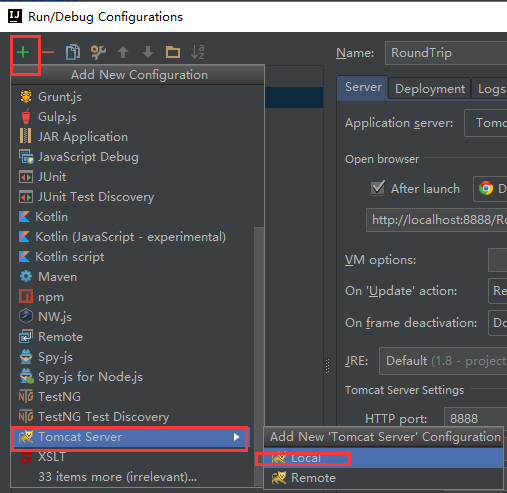This screenshot has width=507, height=493.
Task: Choose NW.js configuration type
Action: (x=132, y=317)
